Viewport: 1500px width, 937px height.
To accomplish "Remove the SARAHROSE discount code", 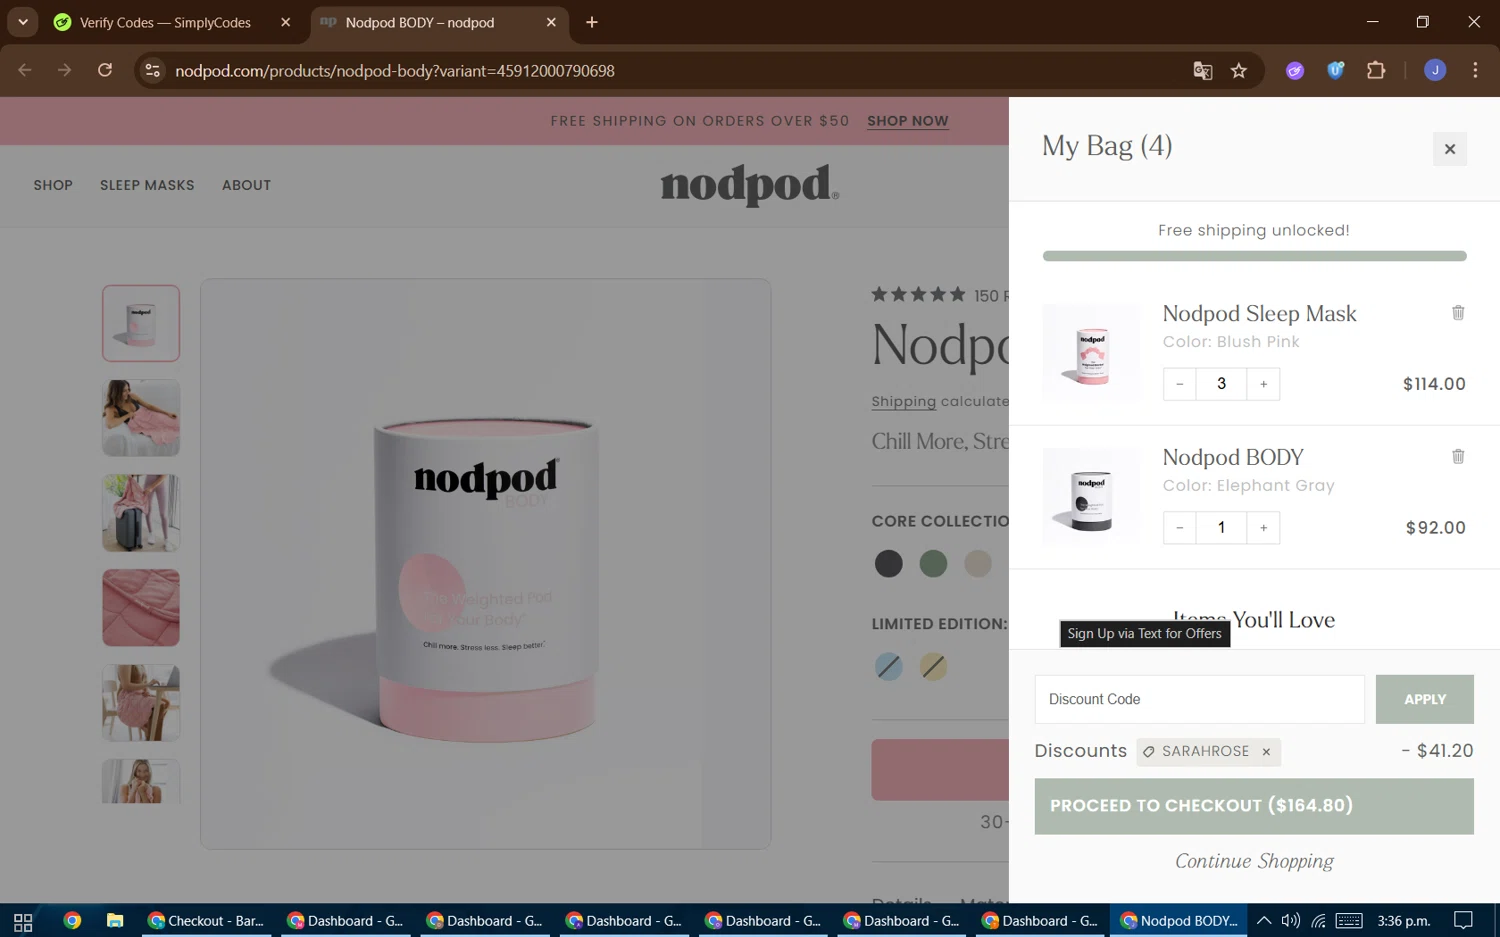I will coord(1266,752).
